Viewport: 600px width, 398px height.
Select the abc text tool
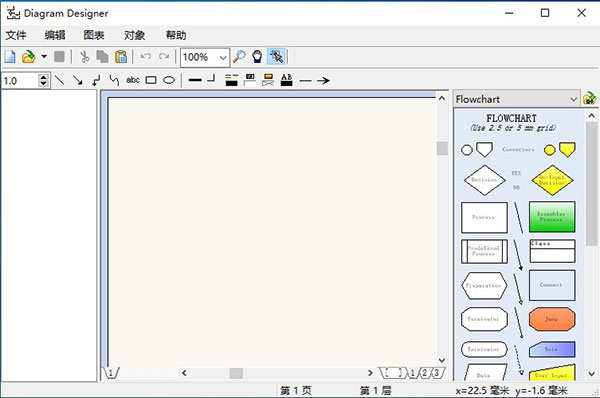pos(133,80)
